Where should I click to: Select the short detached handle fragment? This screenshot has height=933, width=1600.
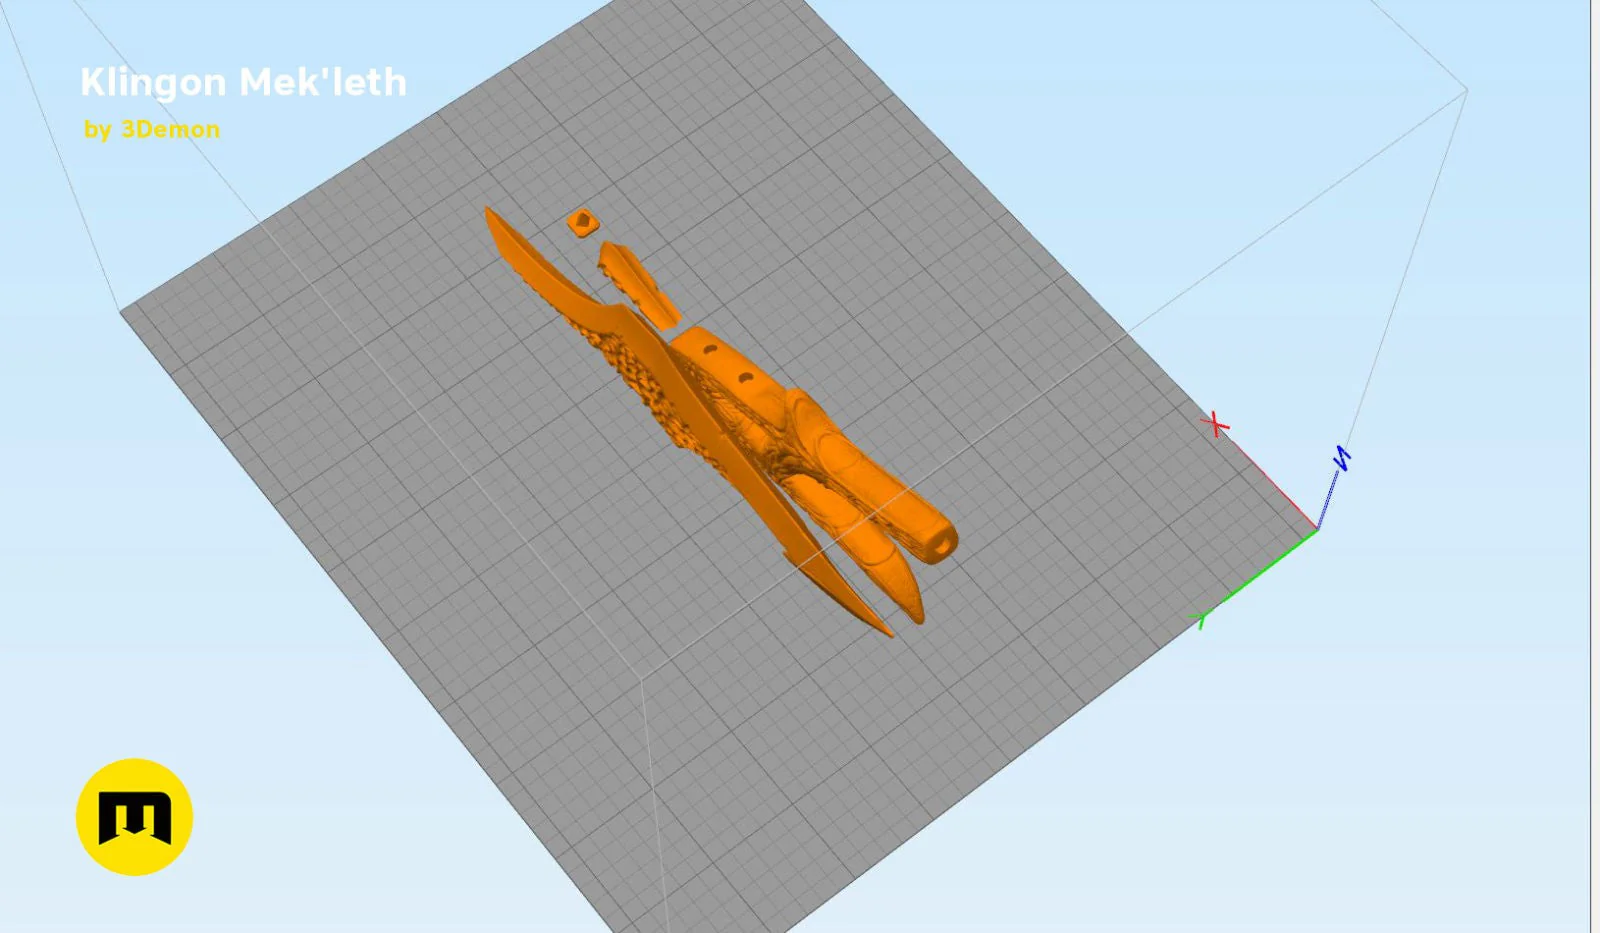[x=638, y=283]
